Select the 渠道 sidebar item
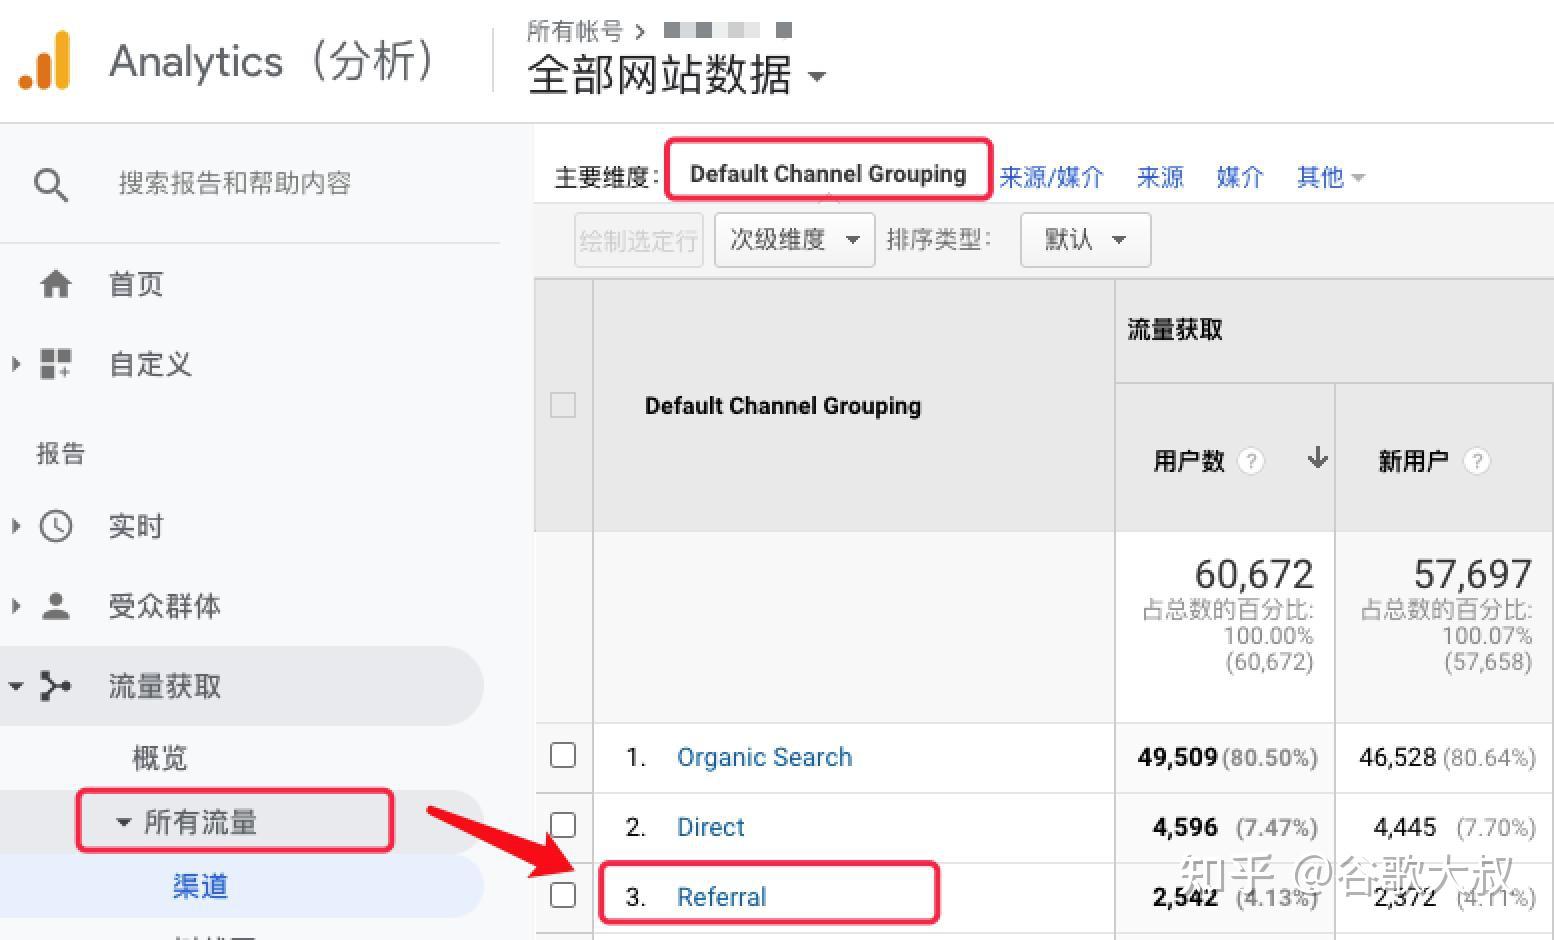Screen dimensions: 1554x940 [x=200, y=886]
